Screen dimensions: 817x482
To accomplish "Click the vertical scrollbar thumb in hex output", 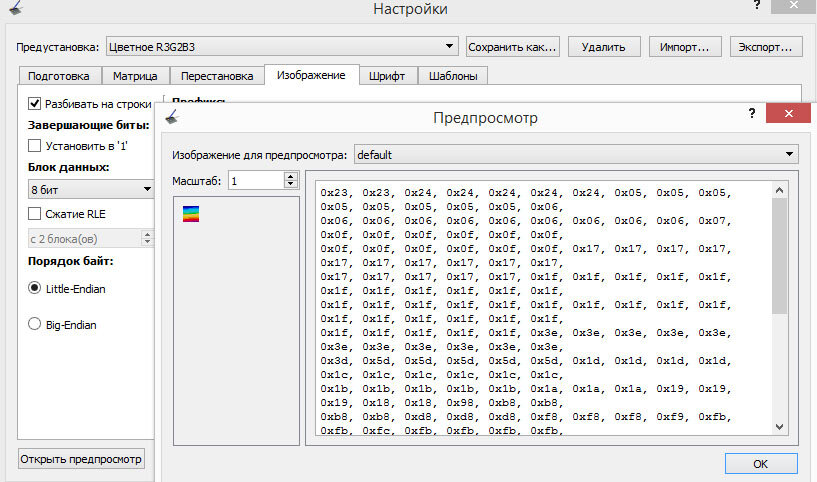I will pos(779,256).
